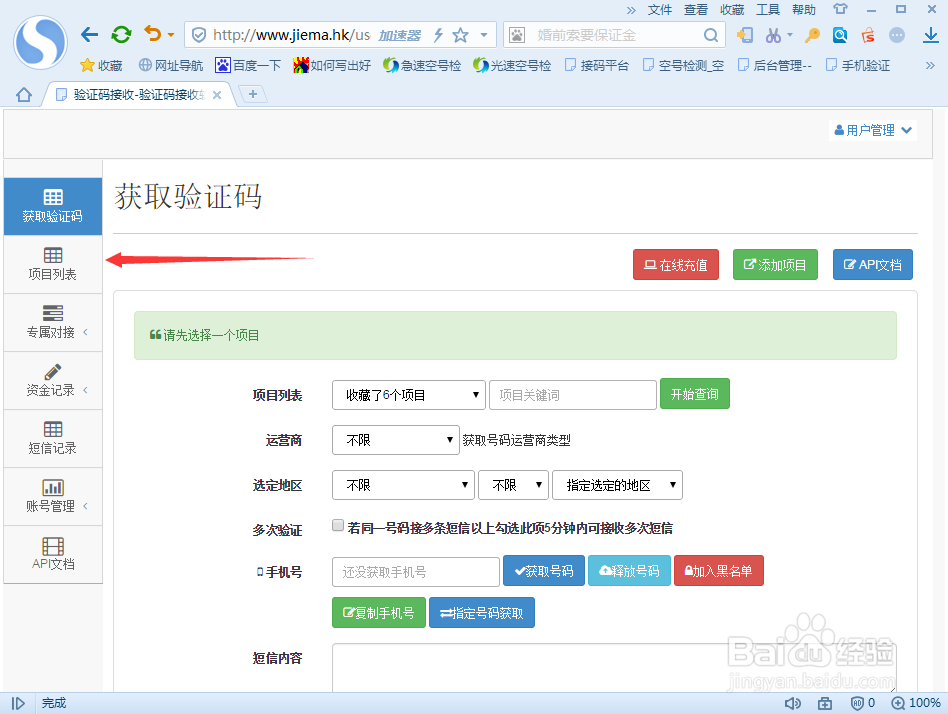Image resolution: width=948 pixels, height=714 pixels.
Task: Open the 资金记录 sidebar section
Action: pyautogui.click(x=52, y=380)
